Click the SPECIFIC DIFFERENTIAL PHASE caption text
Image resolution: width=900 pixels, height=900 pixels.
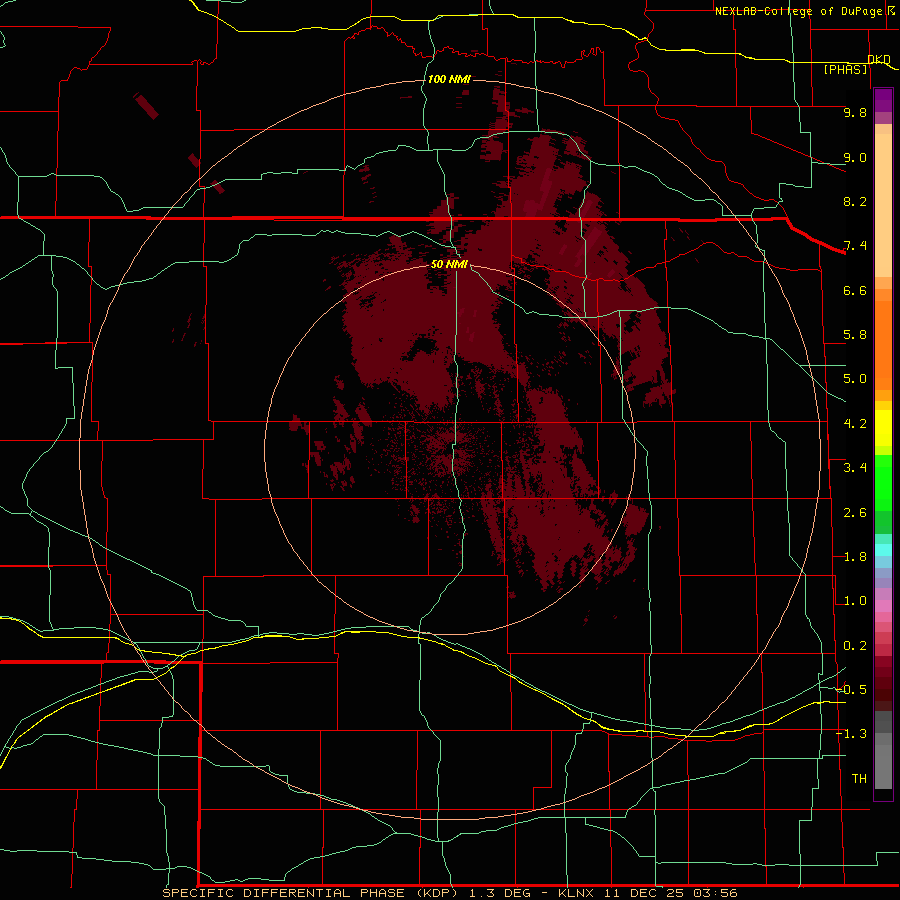tap(287, 893)
